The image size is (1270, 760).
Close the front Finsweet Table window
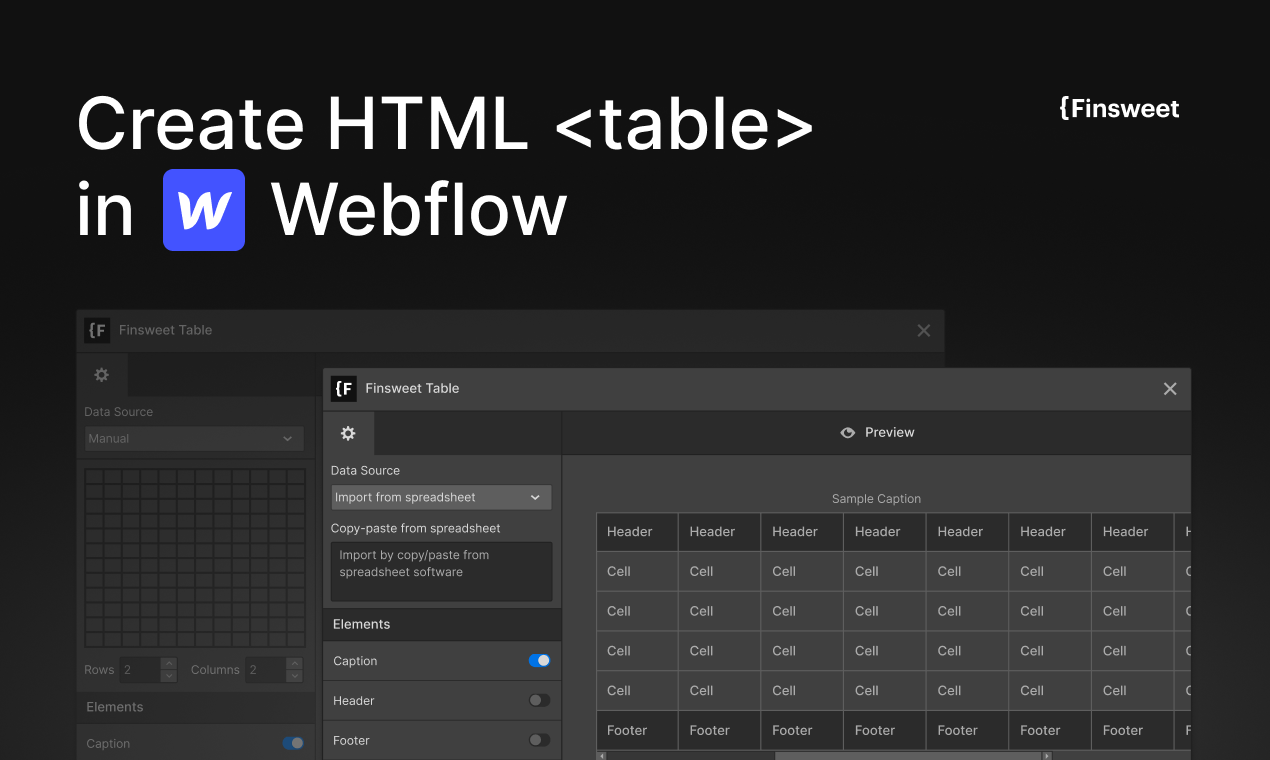[x=1170, y=389]
